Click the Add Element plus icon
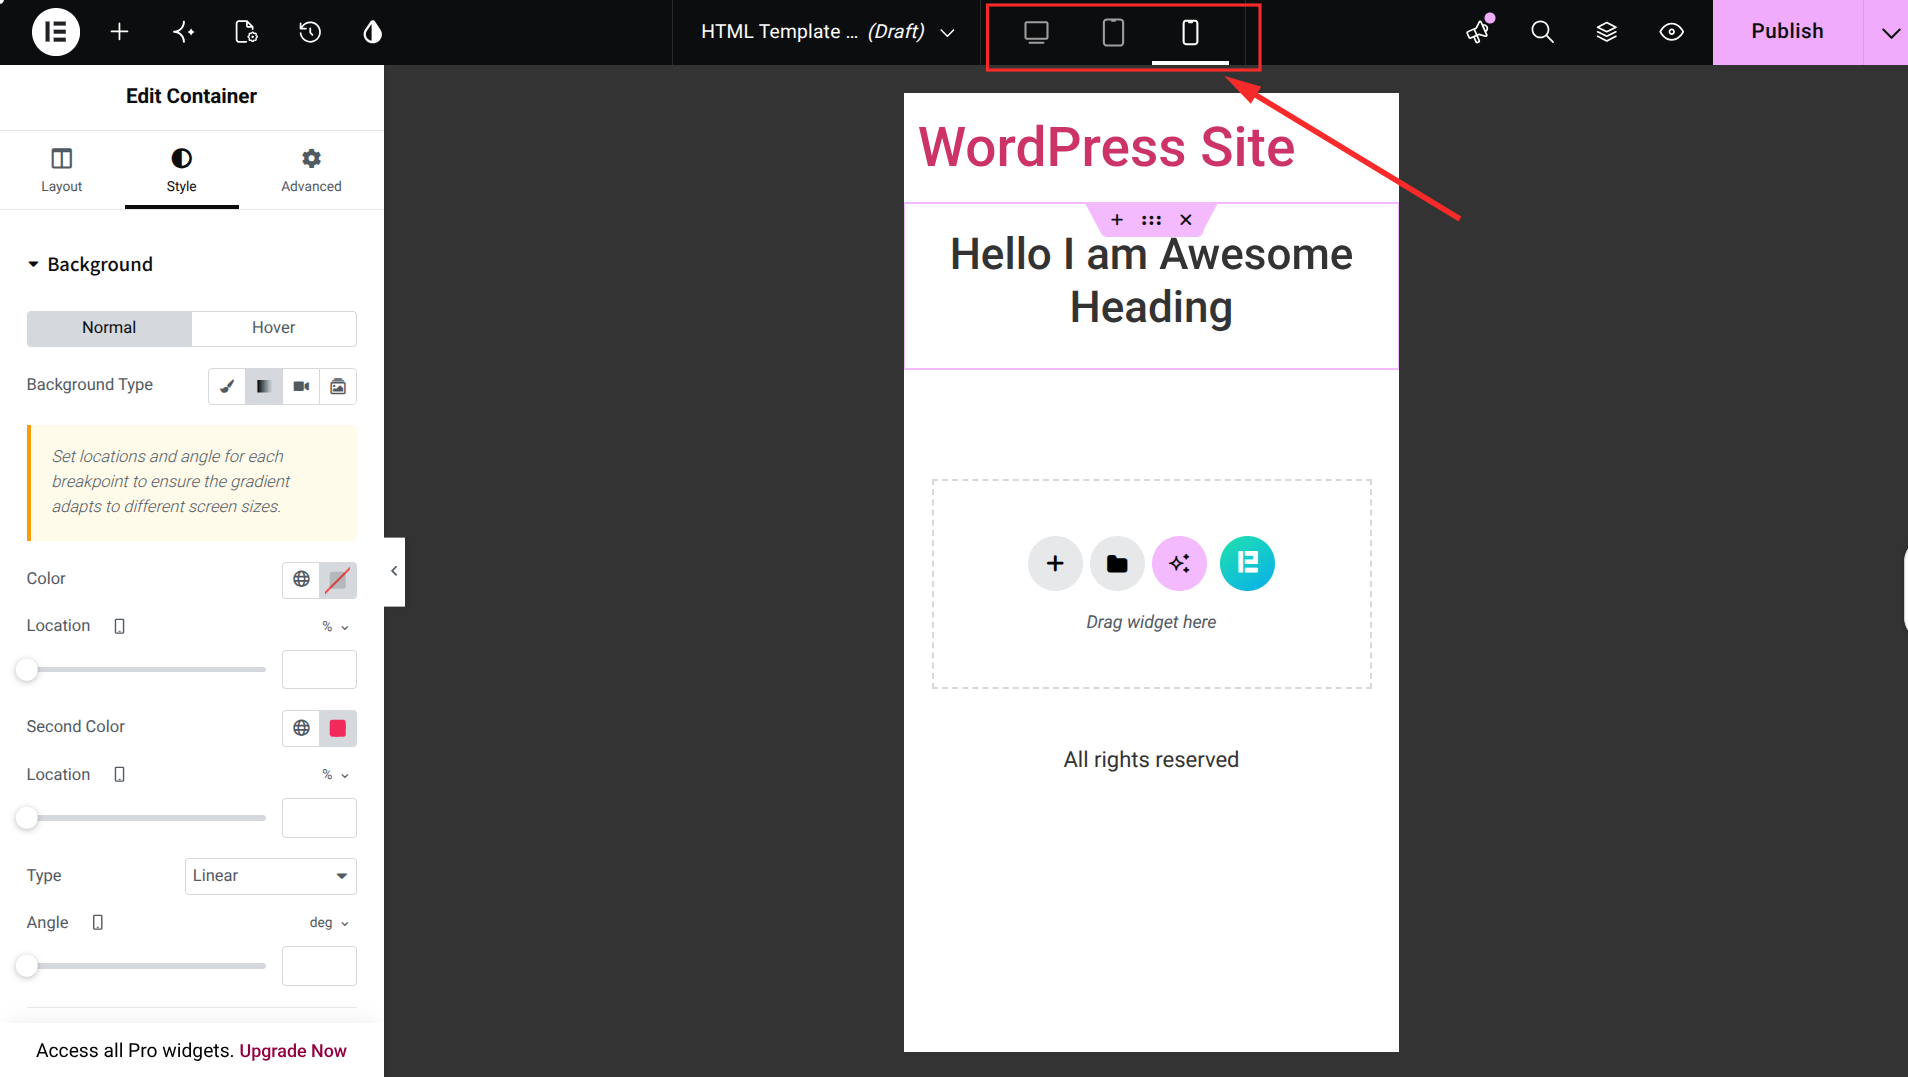 [x=119, y=32]
